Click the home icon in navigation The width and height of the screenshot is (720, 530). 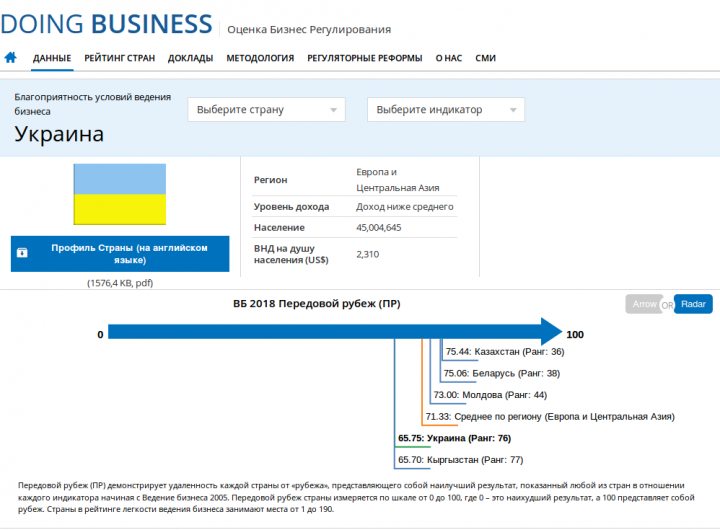tap(11, 57)
